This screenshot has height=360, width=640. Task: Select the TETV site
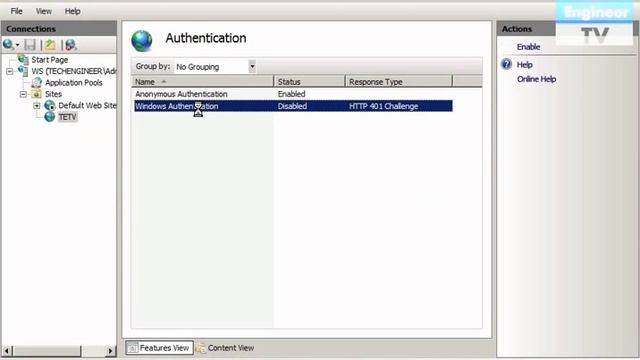point(67,117)
